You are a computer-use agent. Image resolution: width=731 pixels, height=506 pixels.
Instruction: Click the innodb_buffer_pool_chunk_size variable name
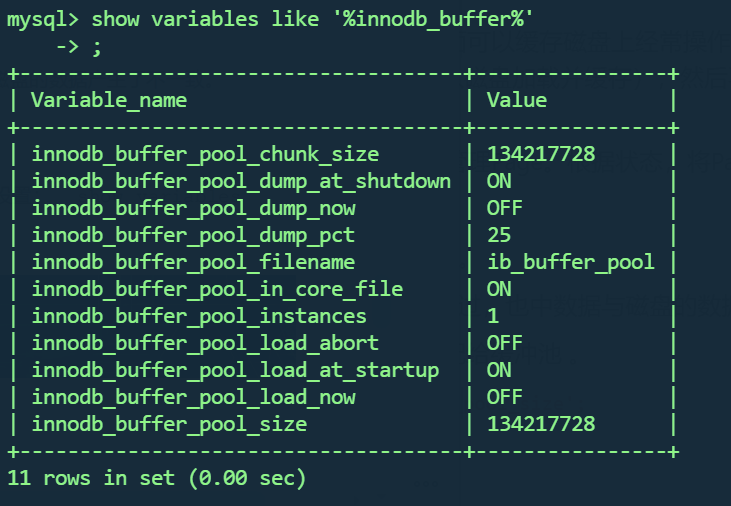pos(205,154)
